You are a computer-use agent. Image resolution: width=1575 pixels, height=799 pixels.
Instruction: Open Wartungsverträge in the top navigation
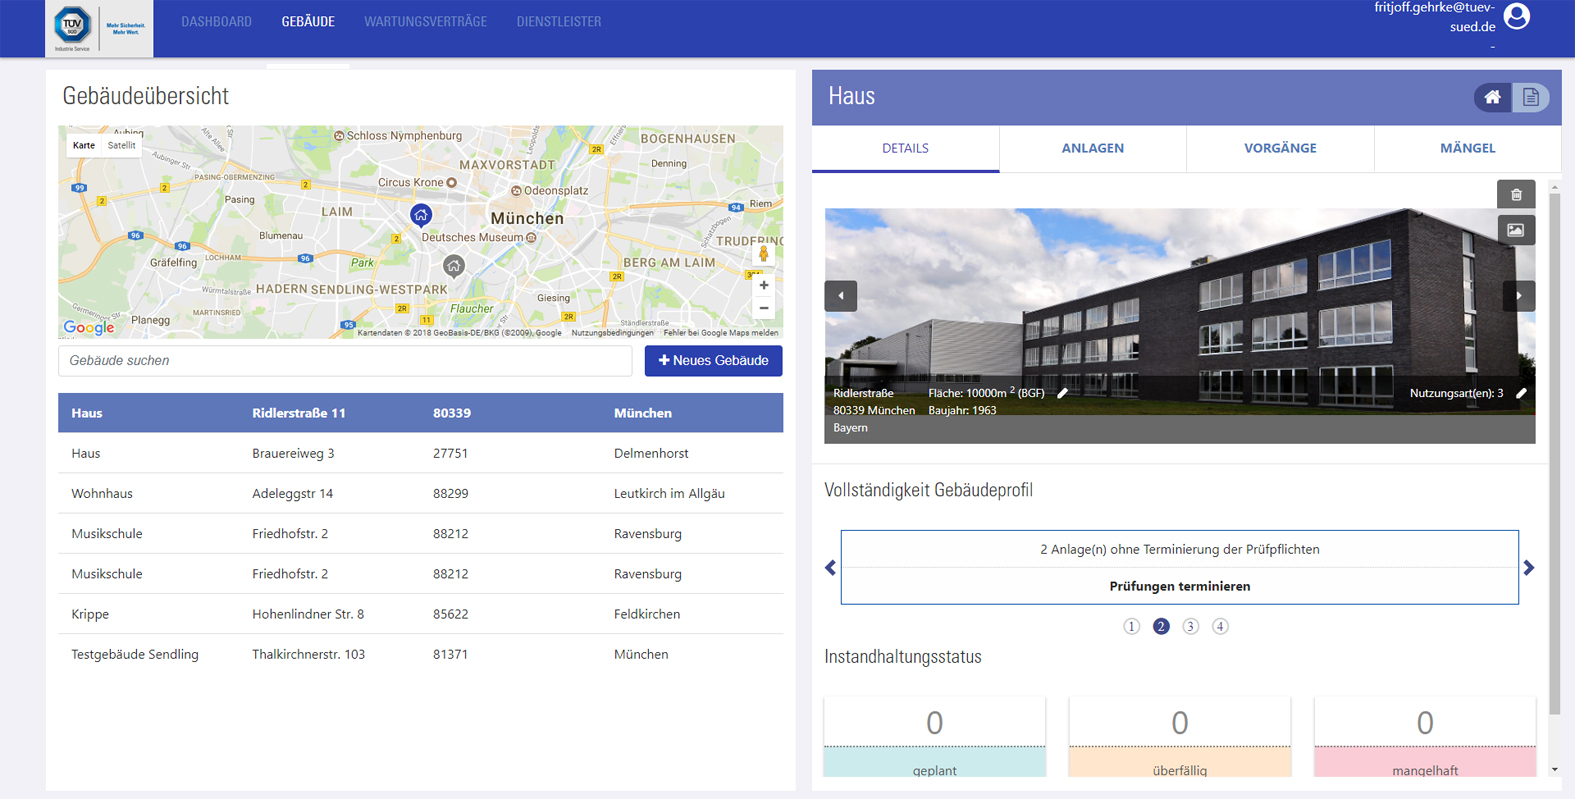pos(425,22)
